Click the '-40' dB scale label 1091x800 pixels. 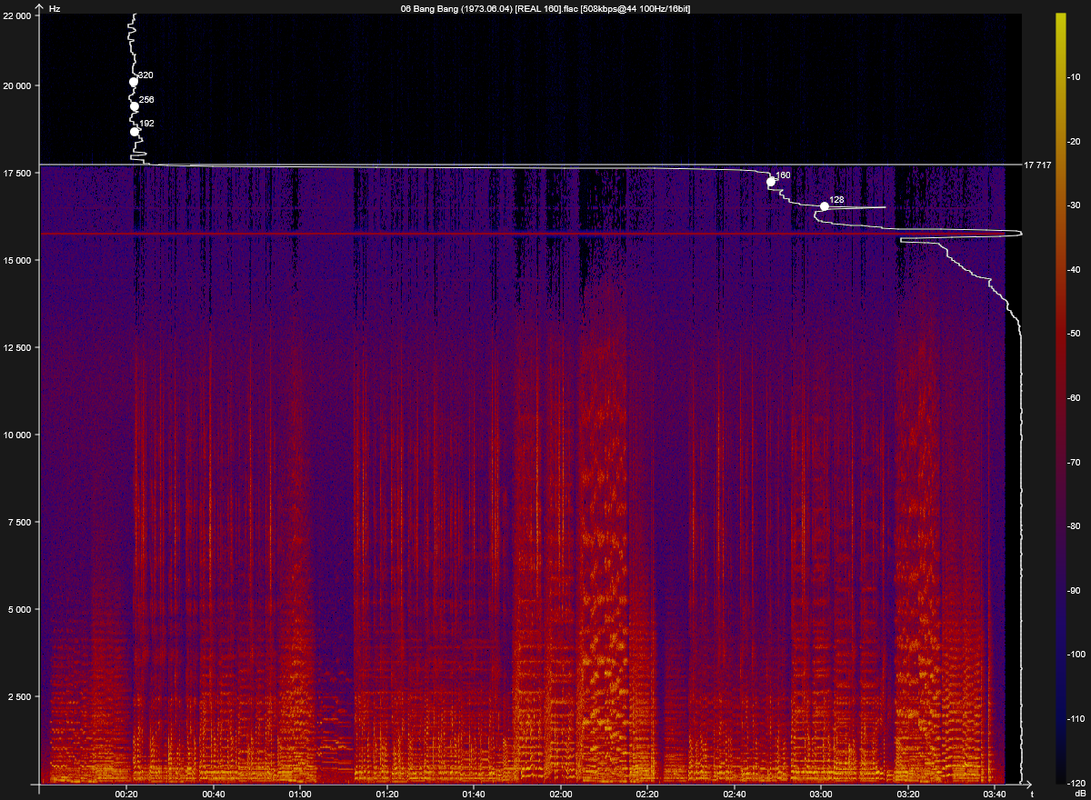tap(1074, 270)
